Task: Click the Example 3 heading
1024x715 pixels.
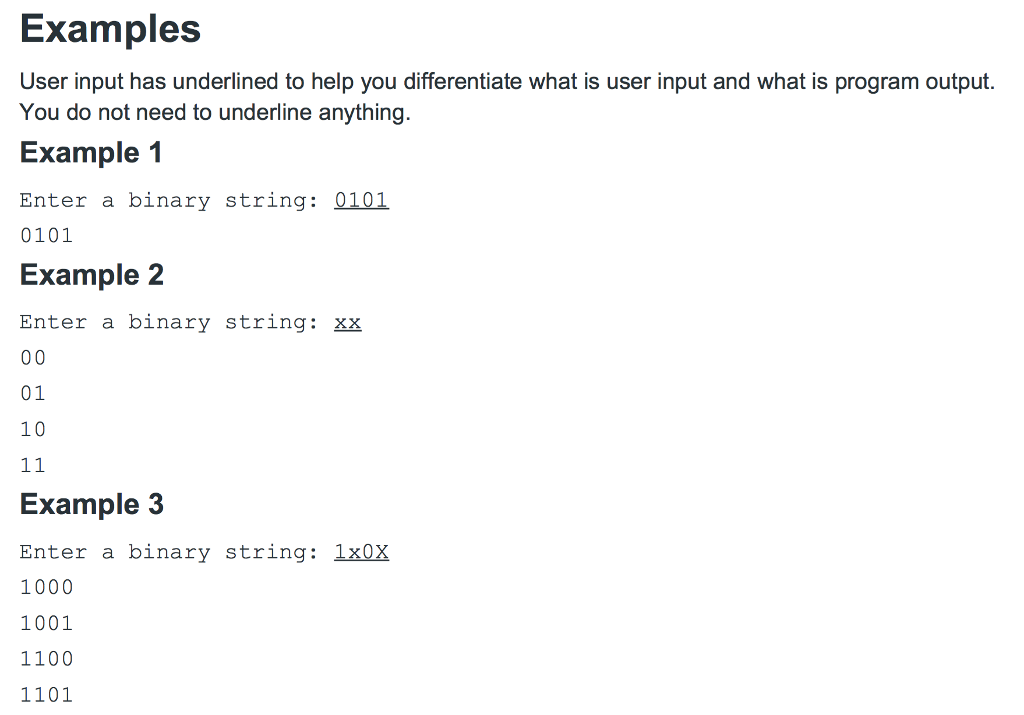Action: coord(91,504)
